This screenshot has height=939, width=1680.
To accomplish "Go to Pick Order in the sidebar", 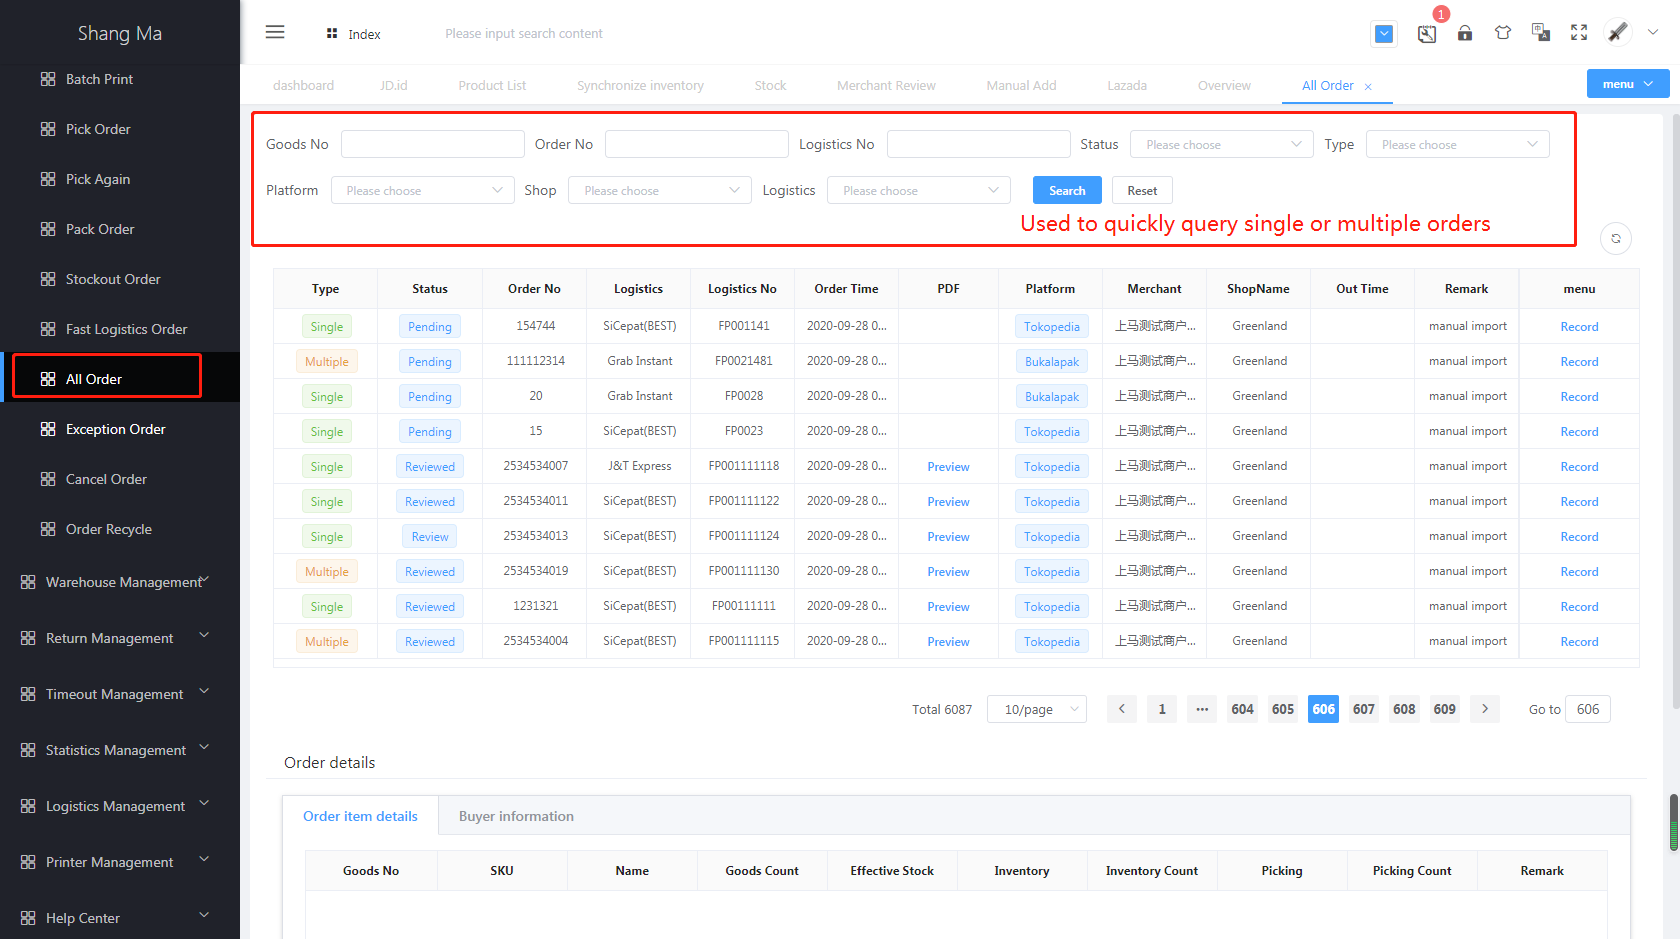I will click(x=98, y=129).
